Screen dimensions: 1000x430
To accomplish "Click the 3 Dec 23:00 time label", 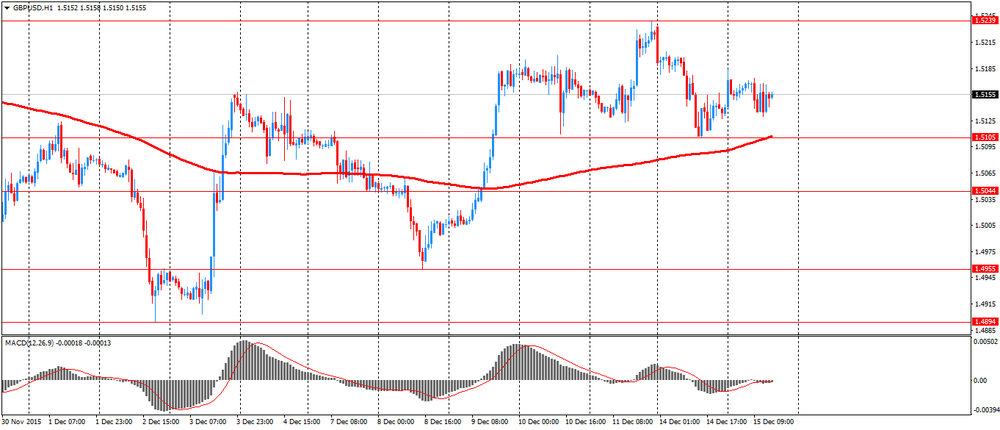I will [x=255, y=422].
